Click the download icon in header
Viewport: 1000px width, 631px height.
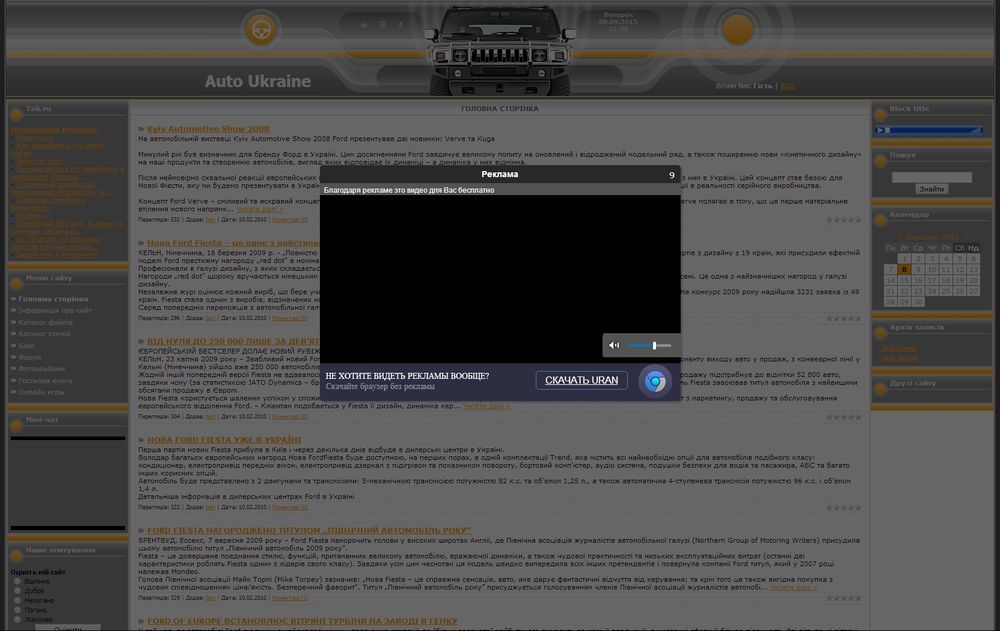[x=400, y=23]
